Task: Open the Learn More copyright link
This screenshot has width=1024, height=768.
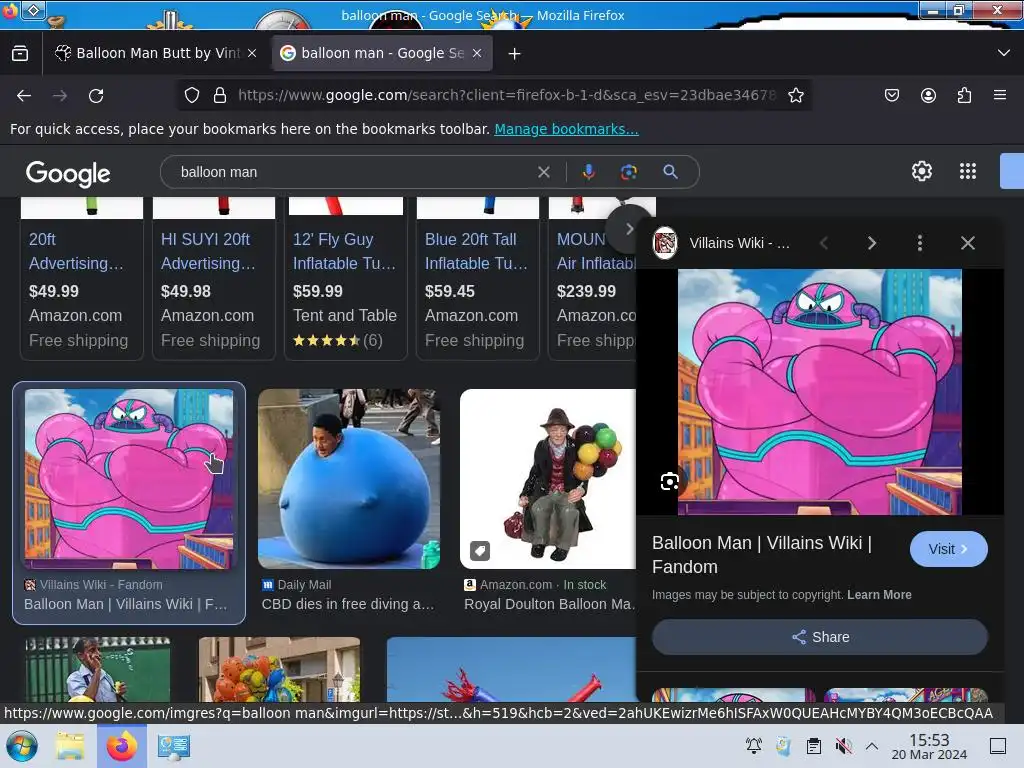Action: [879, 595]
